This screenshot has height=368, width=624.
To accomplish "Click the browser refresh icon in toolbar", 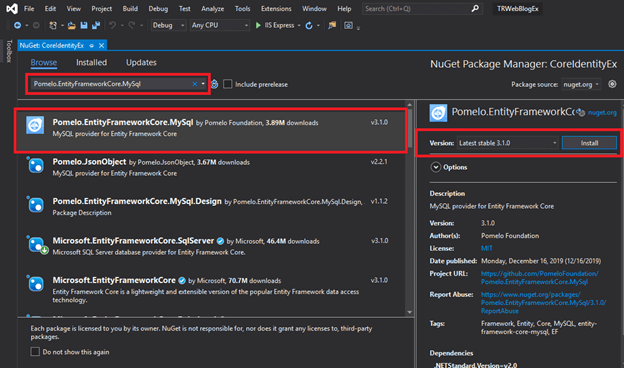I will coord(309,25).
